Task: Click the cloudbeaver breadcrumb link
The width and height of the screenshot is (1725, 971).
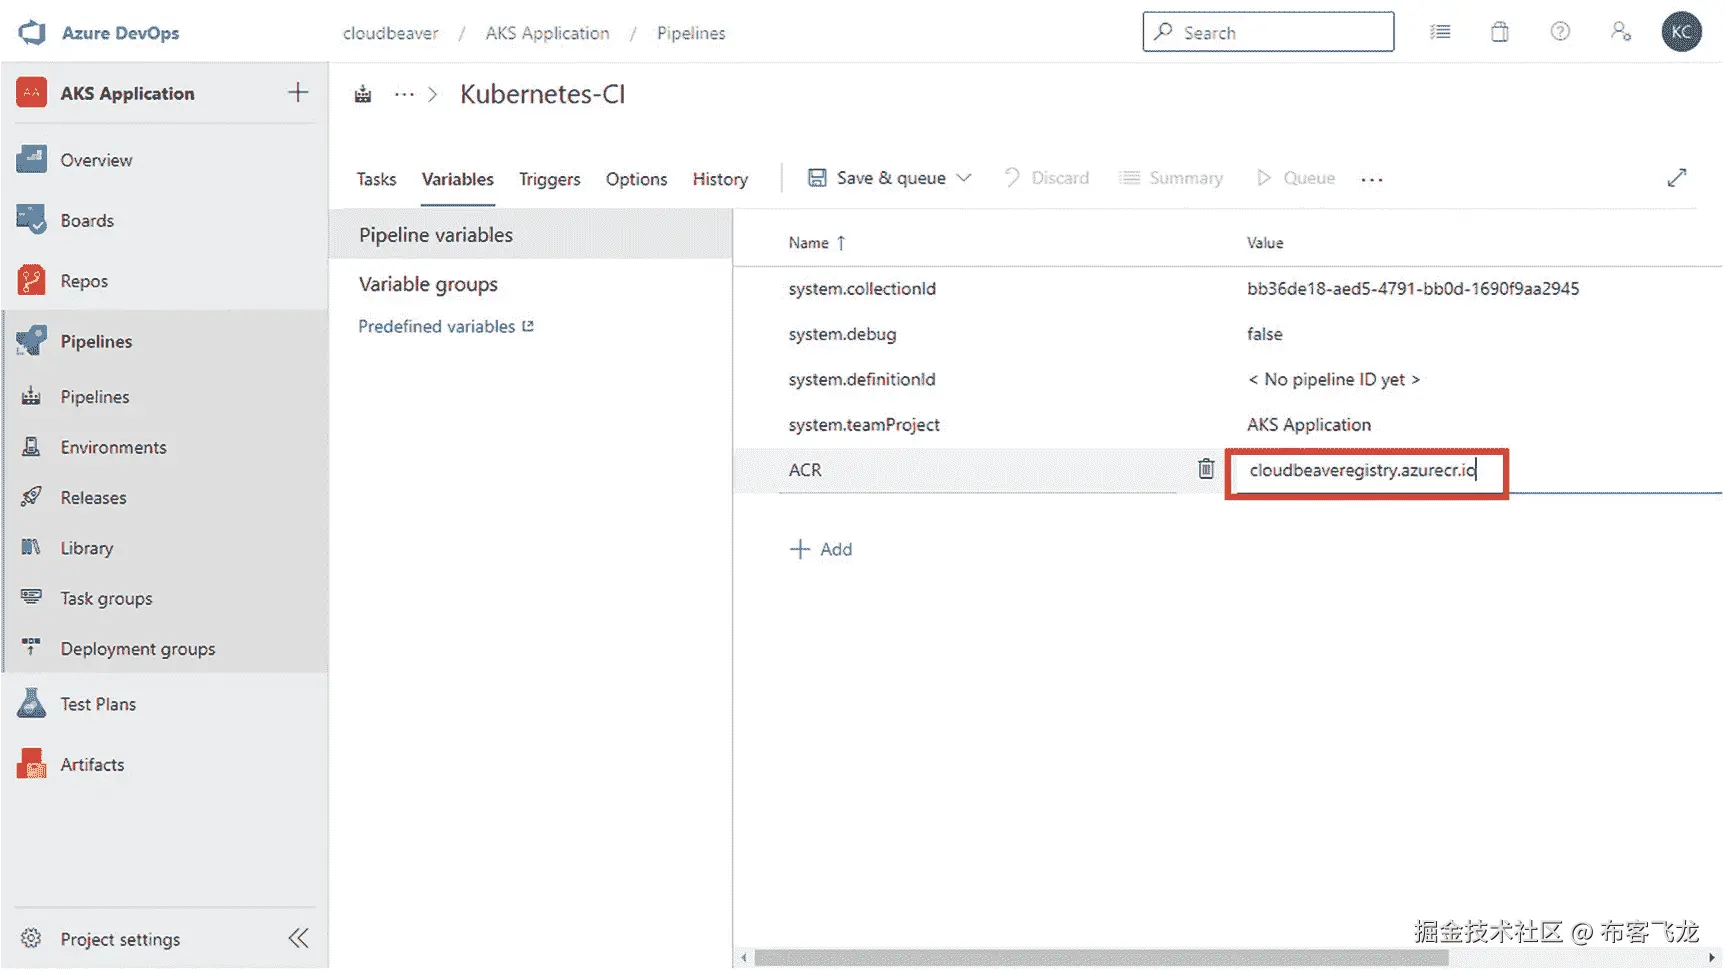Action: (390, 33)
